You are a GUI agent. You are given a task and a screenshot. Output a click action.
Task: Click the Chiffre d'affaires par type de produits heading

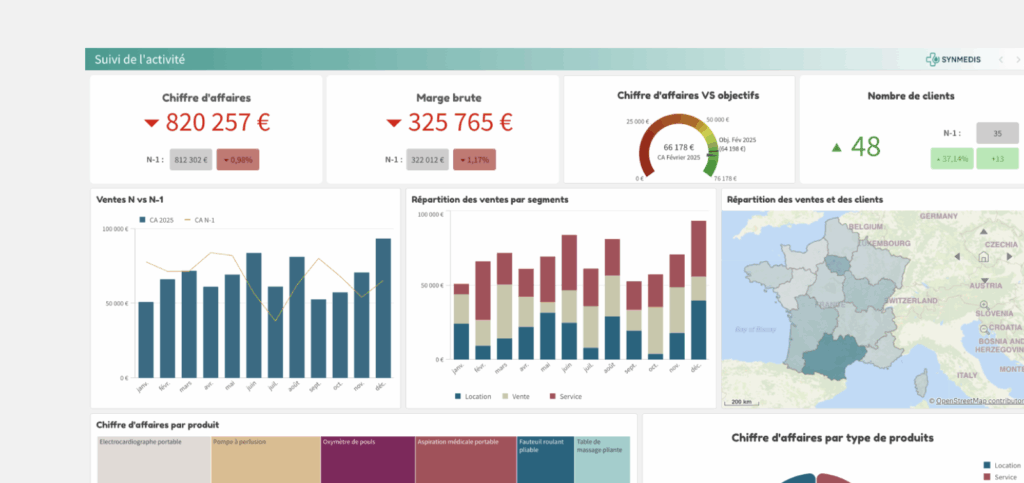pos(833,437)
